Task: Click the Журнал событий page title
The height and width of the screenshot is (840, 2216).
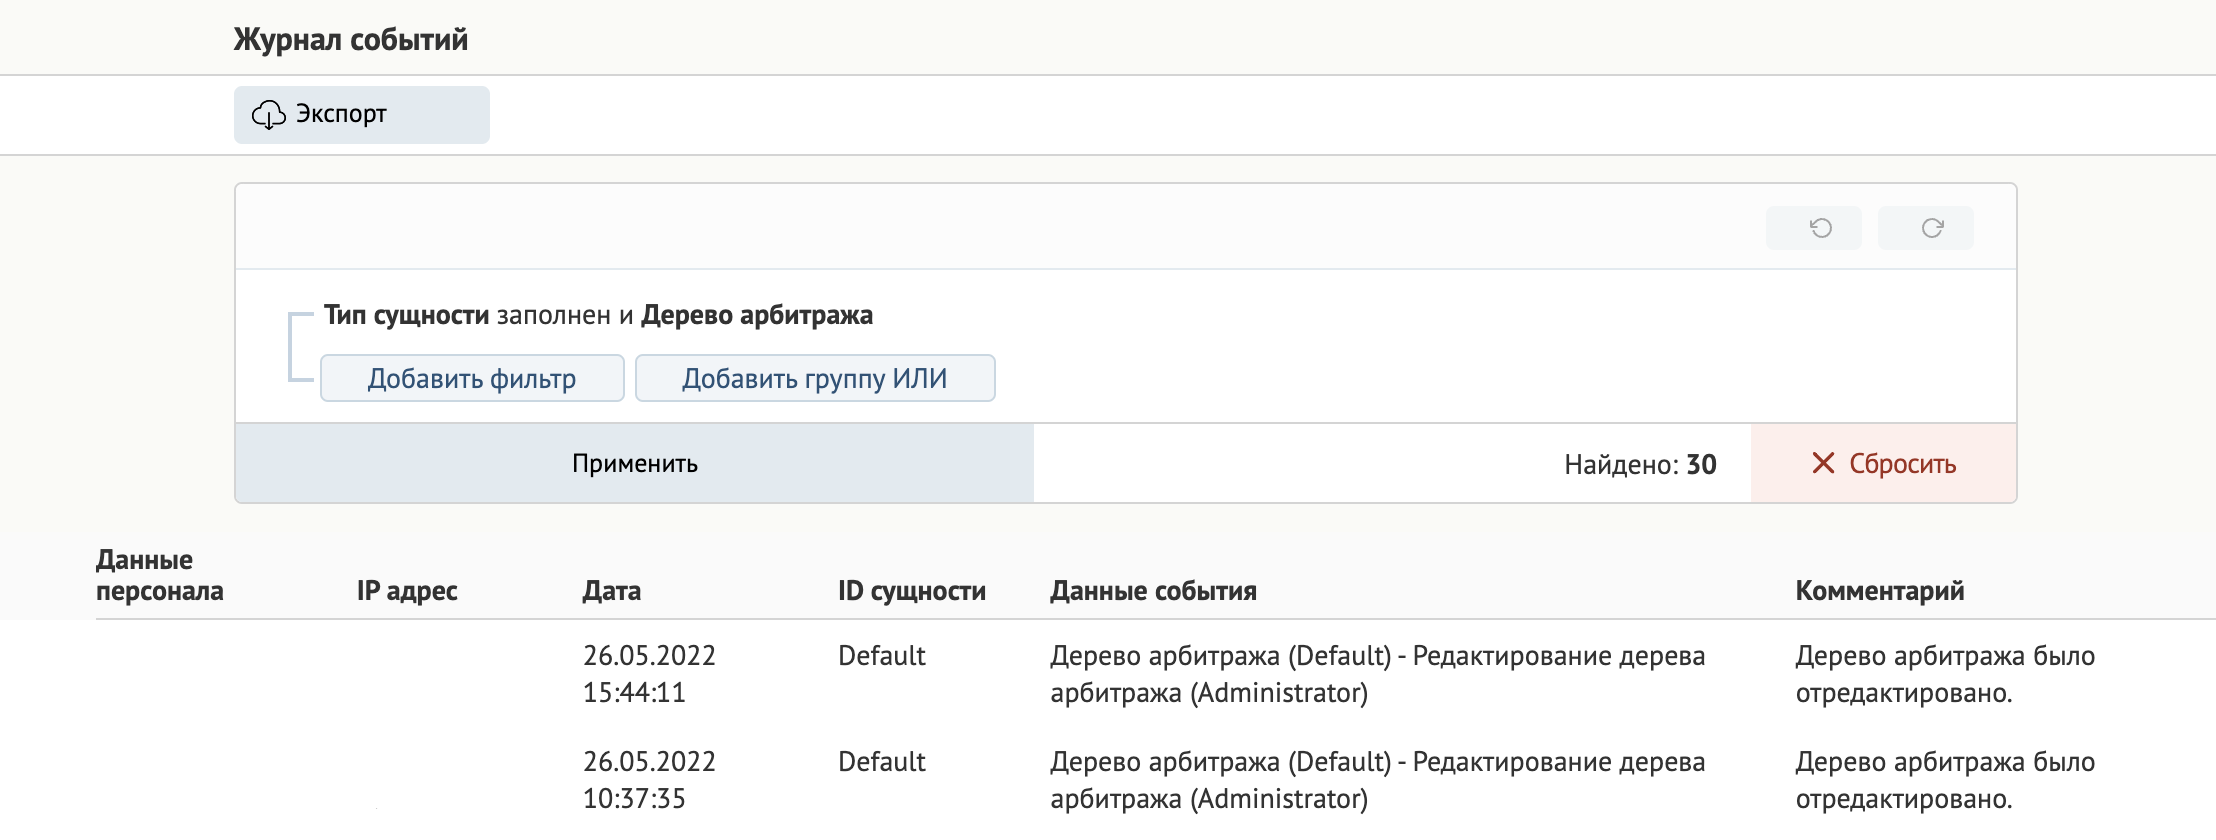Action: [x=351, y=40]
